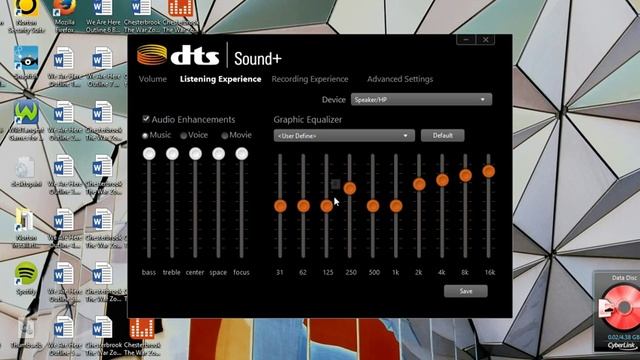
Task: Click the treble slider knob
Action: coord(172,153)
